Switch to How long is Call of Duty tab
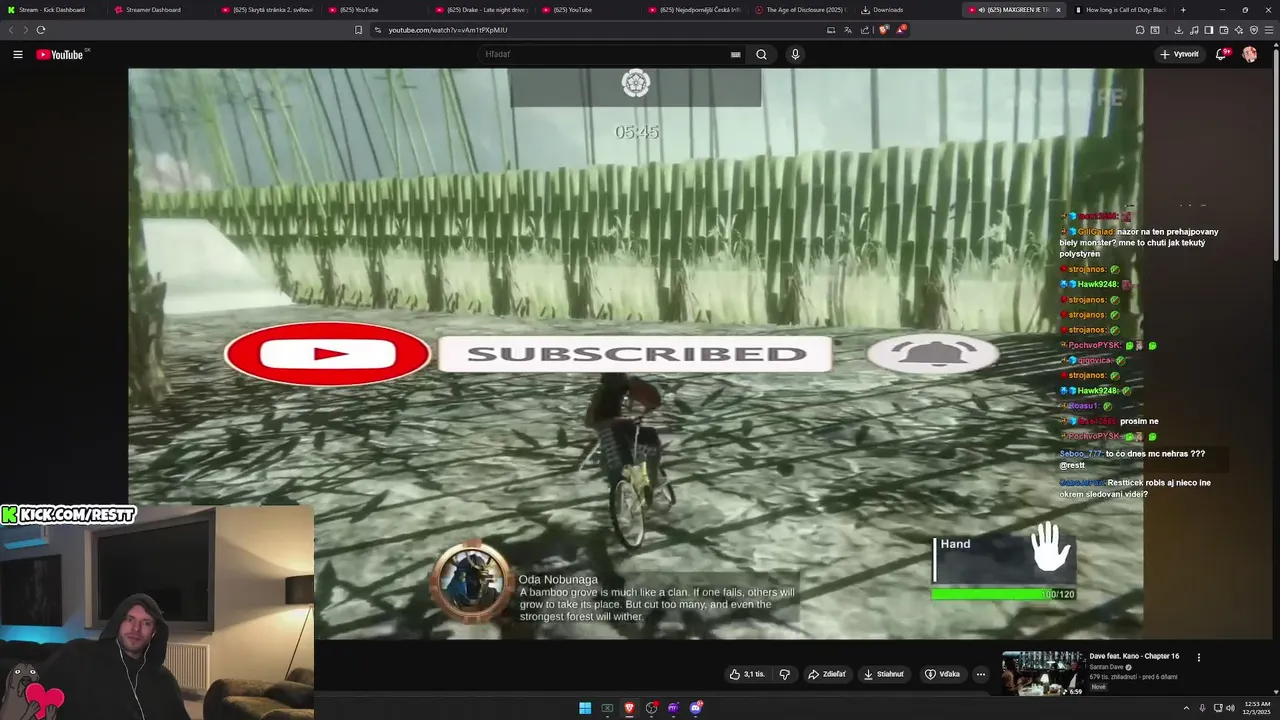Viewport: 1280px width, 720px height. pos(1121,10)
